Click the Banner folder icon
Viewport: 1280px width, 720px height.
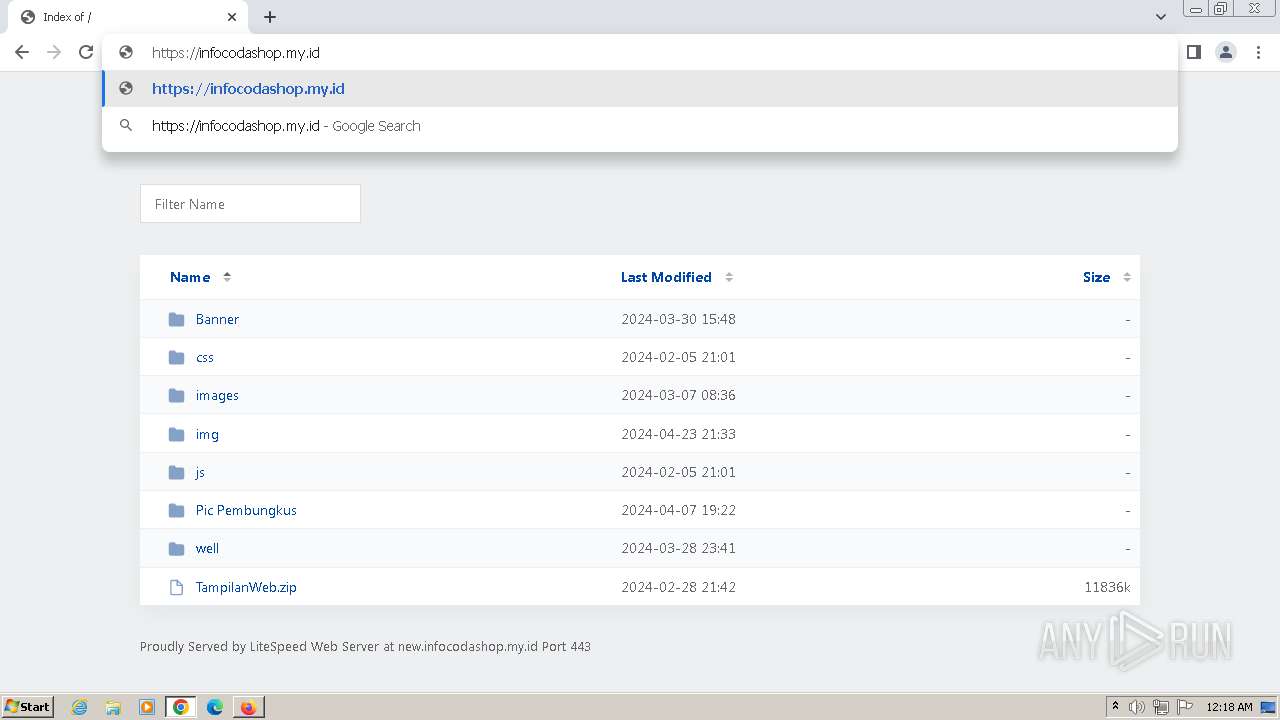click(177, 319)
